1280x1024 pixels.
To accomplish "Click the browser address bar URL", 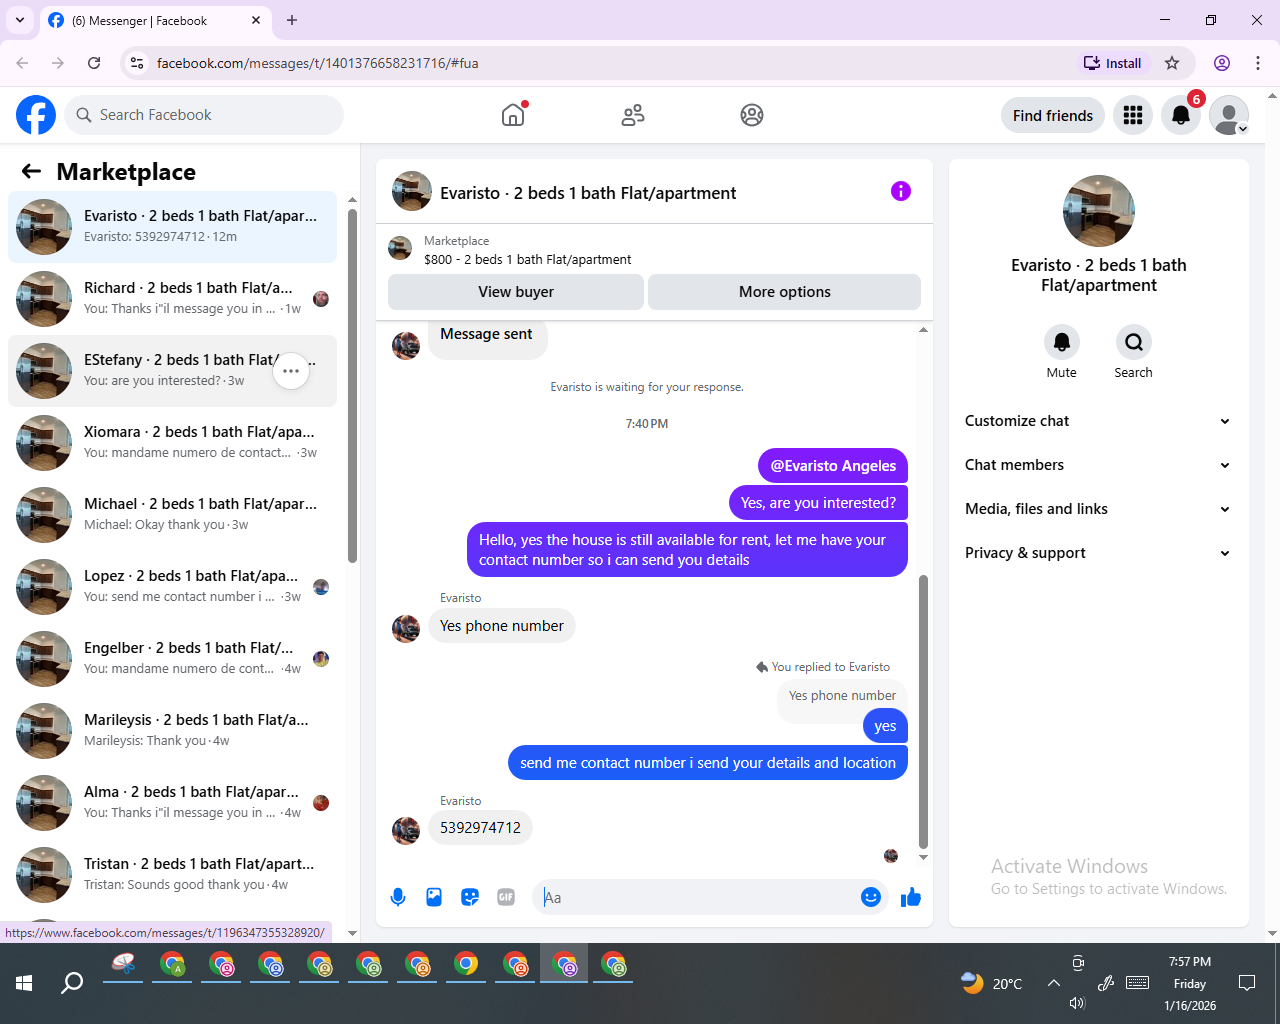I will point(318,63).
